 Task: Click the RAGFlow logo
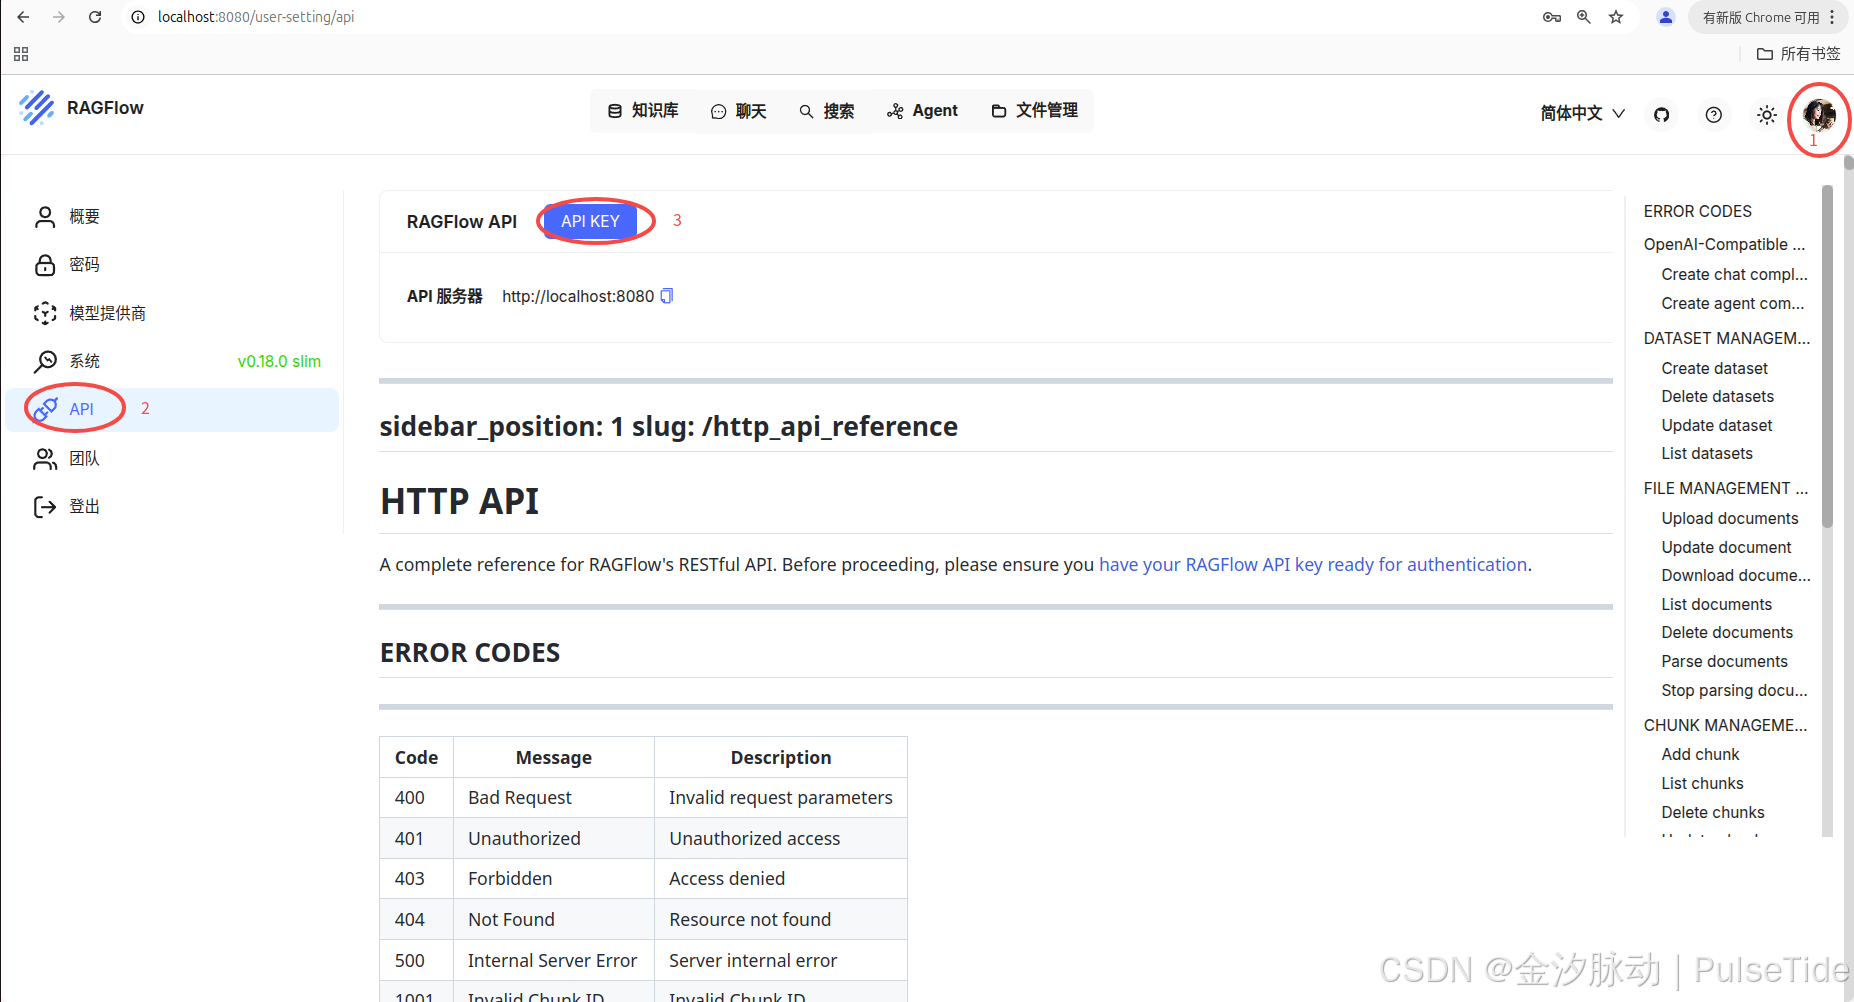click(82, 107)
